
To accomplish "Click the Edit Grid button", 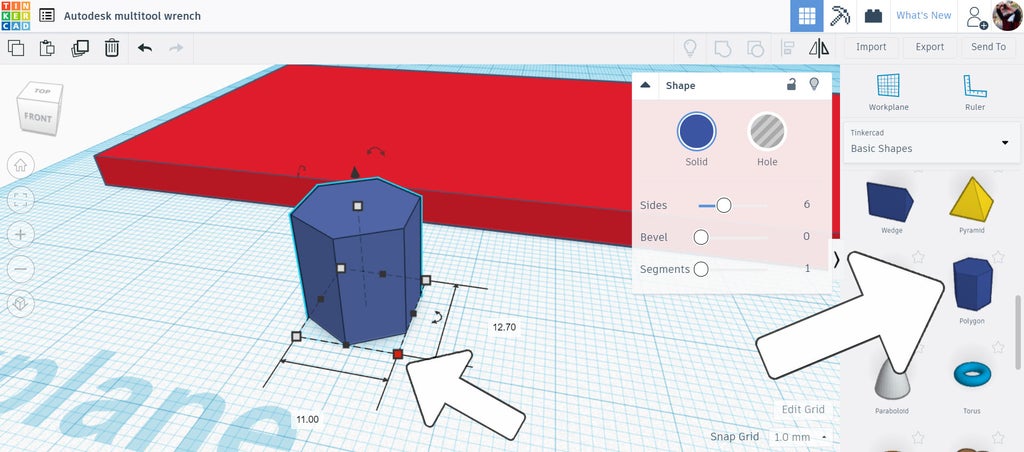I will pos(803,410).
